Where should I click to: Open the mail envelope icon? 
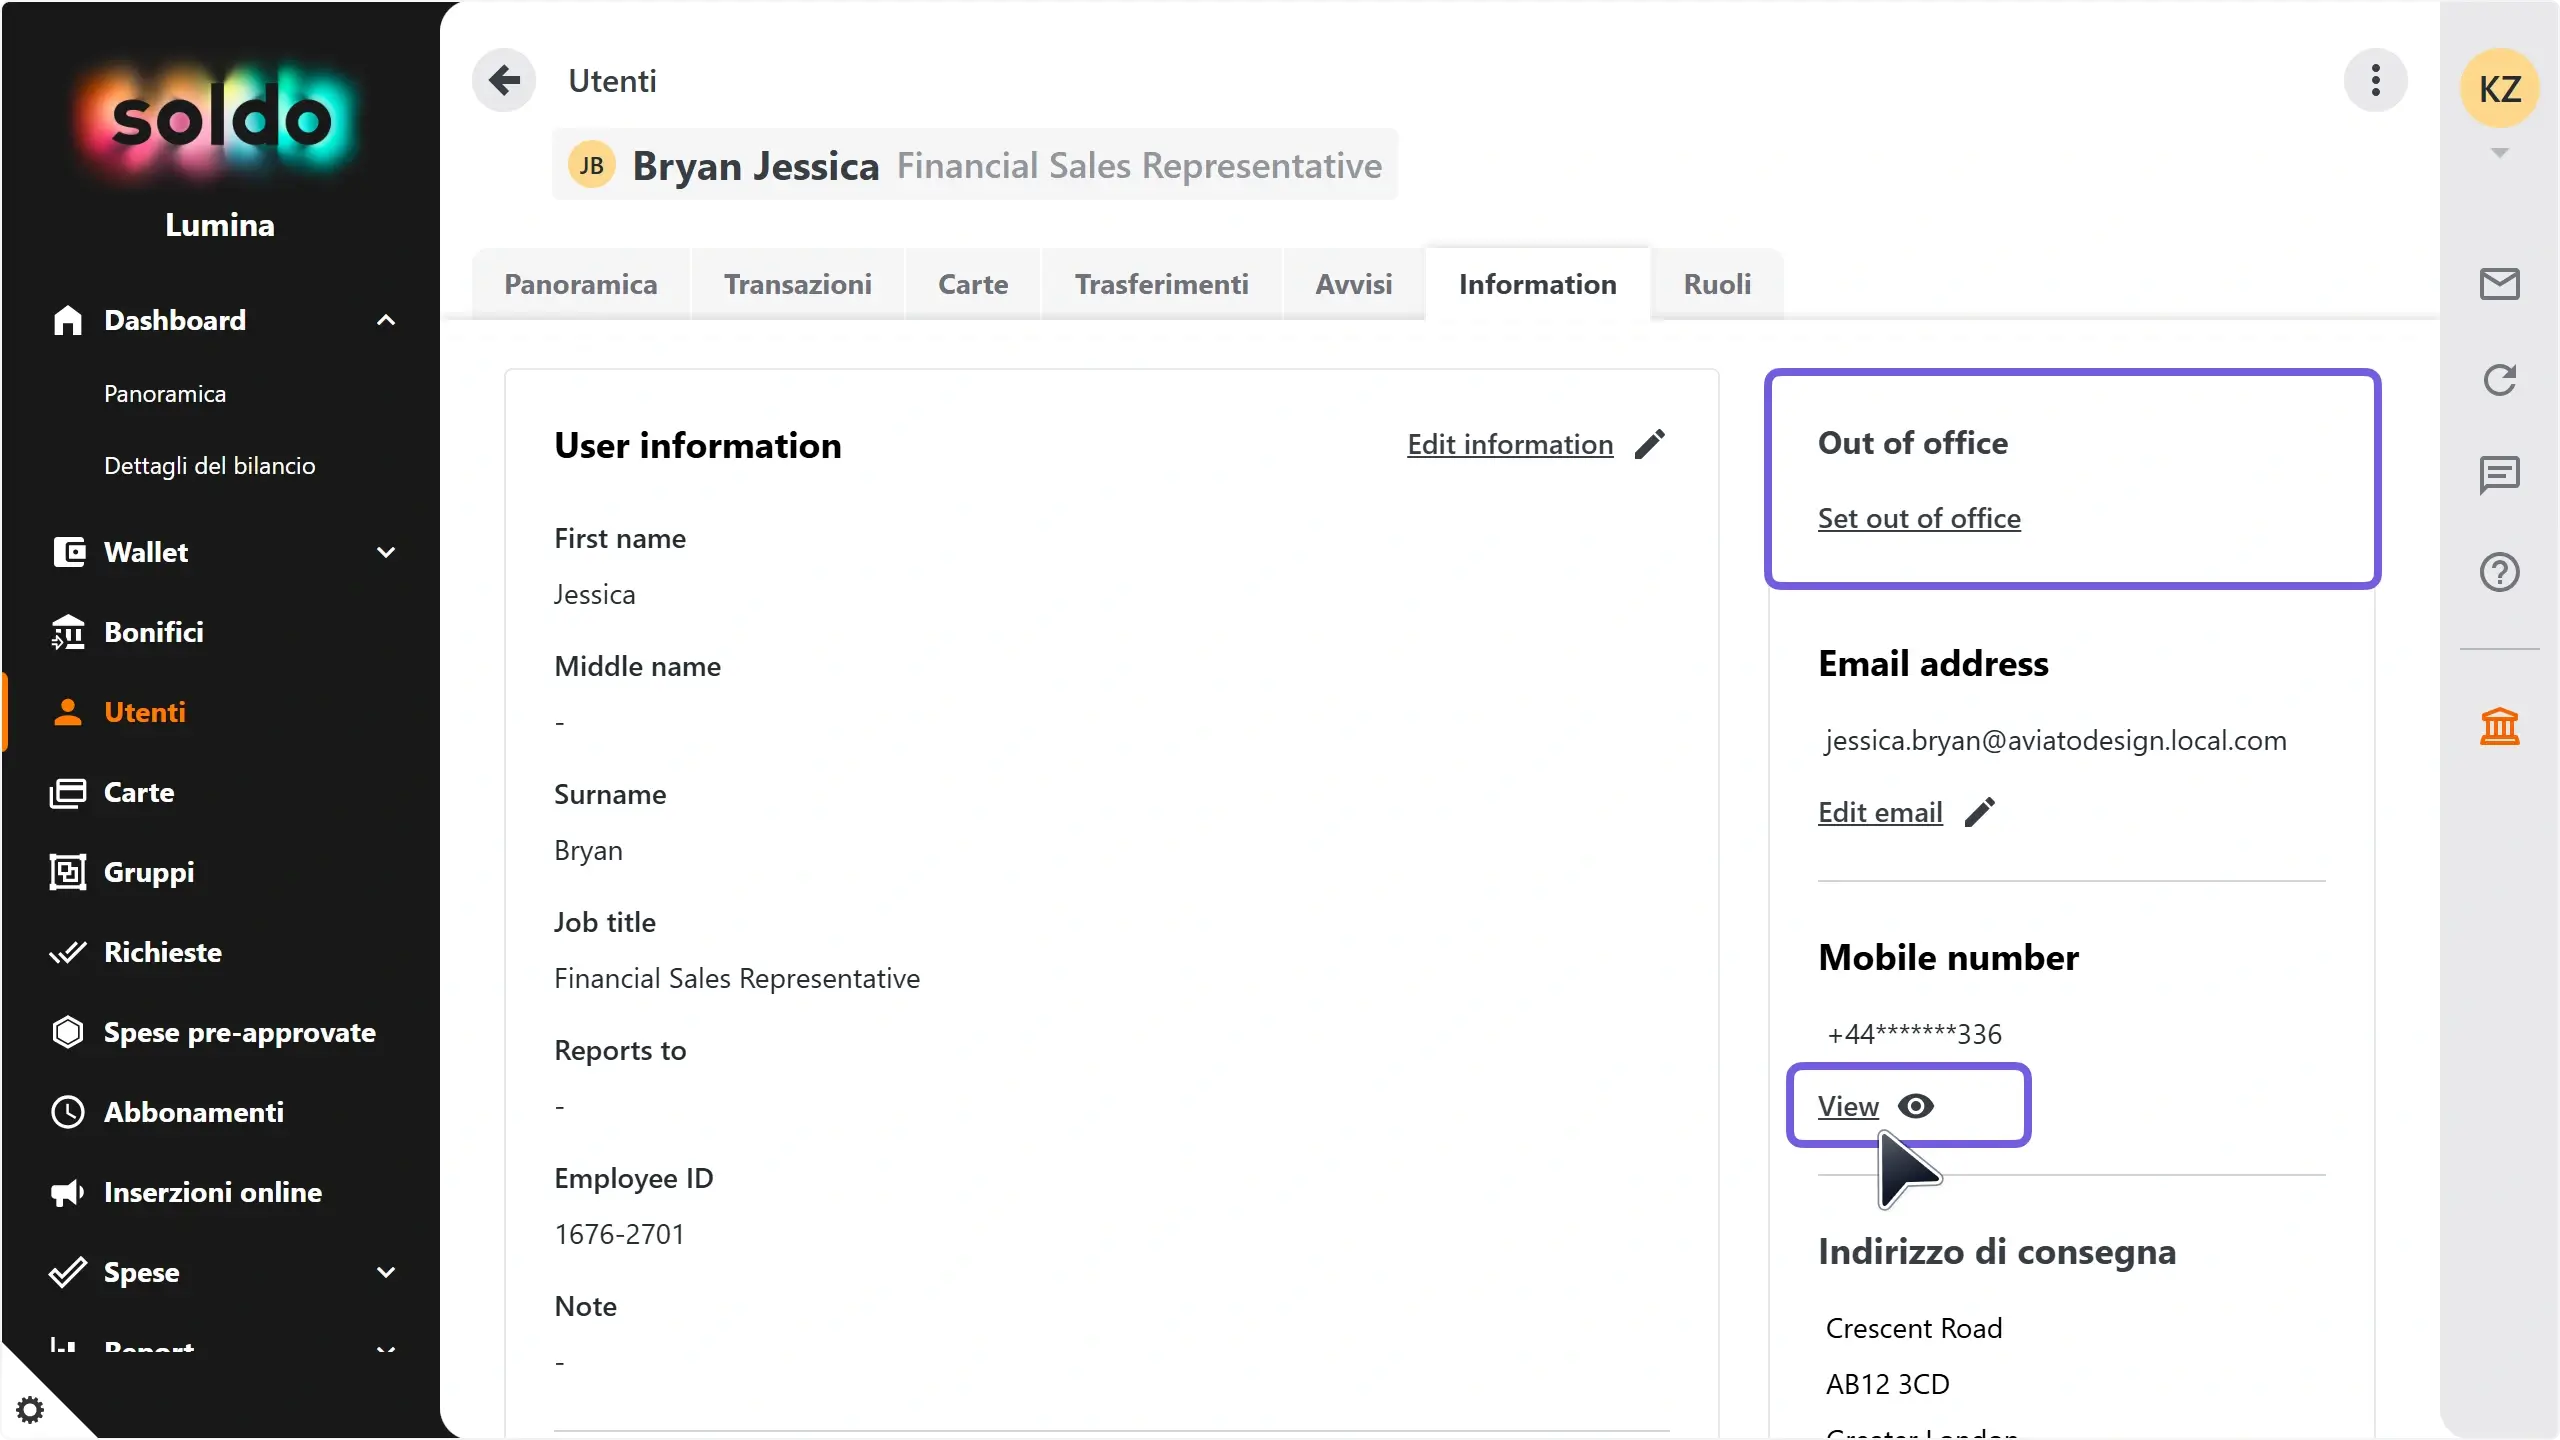(x=2499, y=284)
